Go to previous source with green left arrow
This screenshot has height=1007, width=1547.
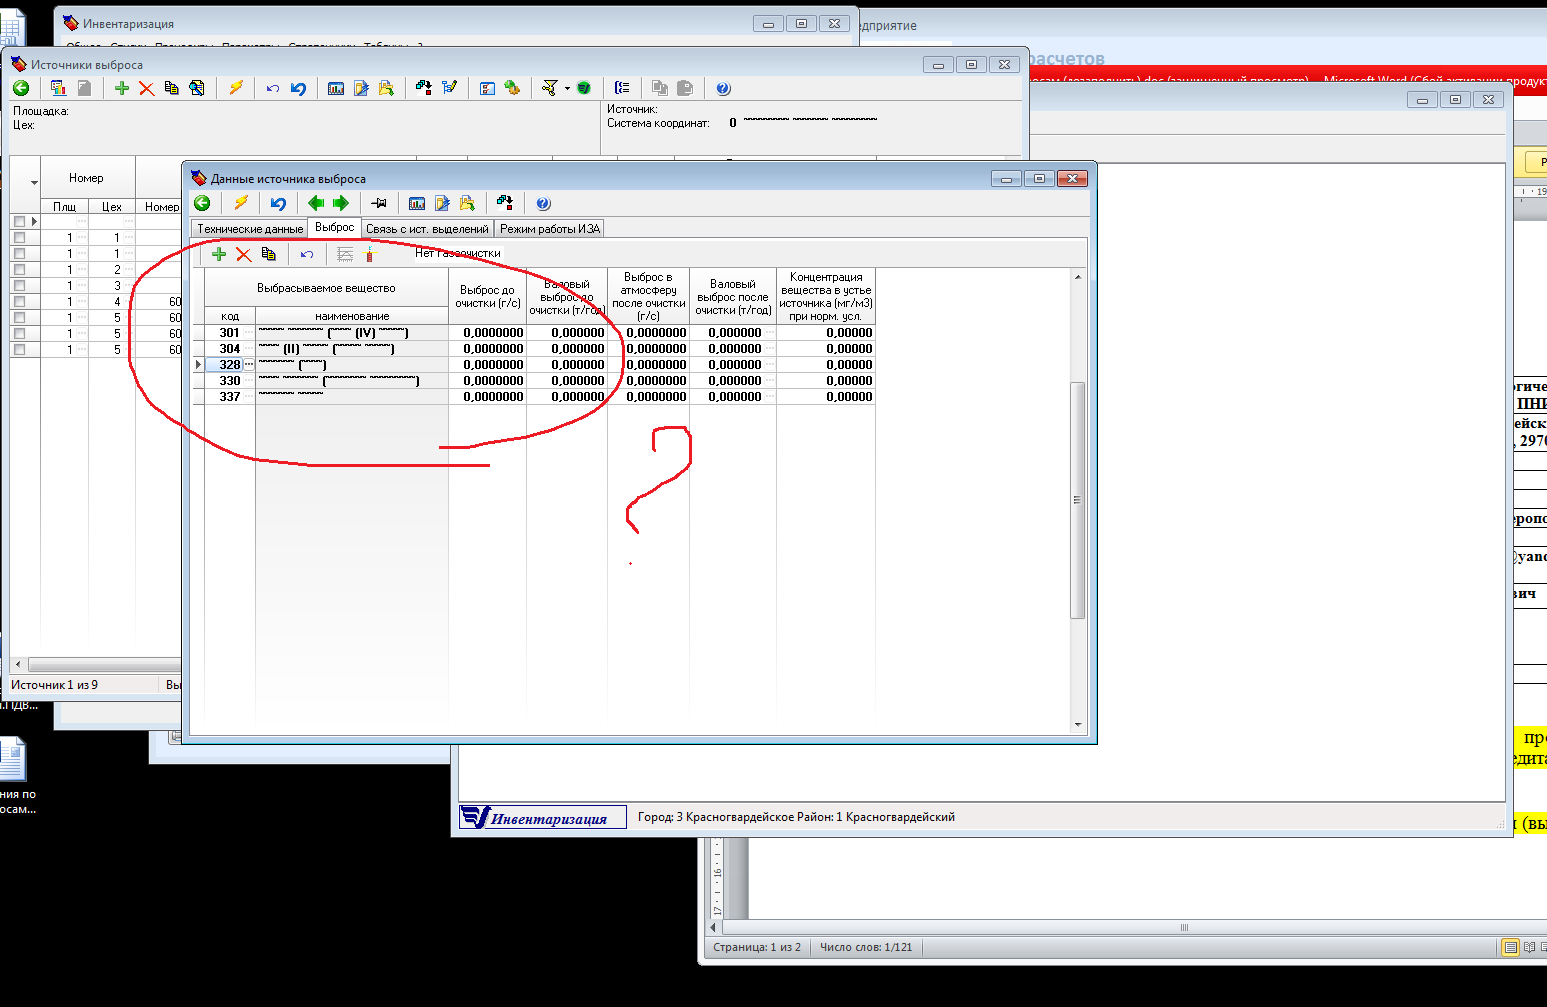click(x=316, y=204)
